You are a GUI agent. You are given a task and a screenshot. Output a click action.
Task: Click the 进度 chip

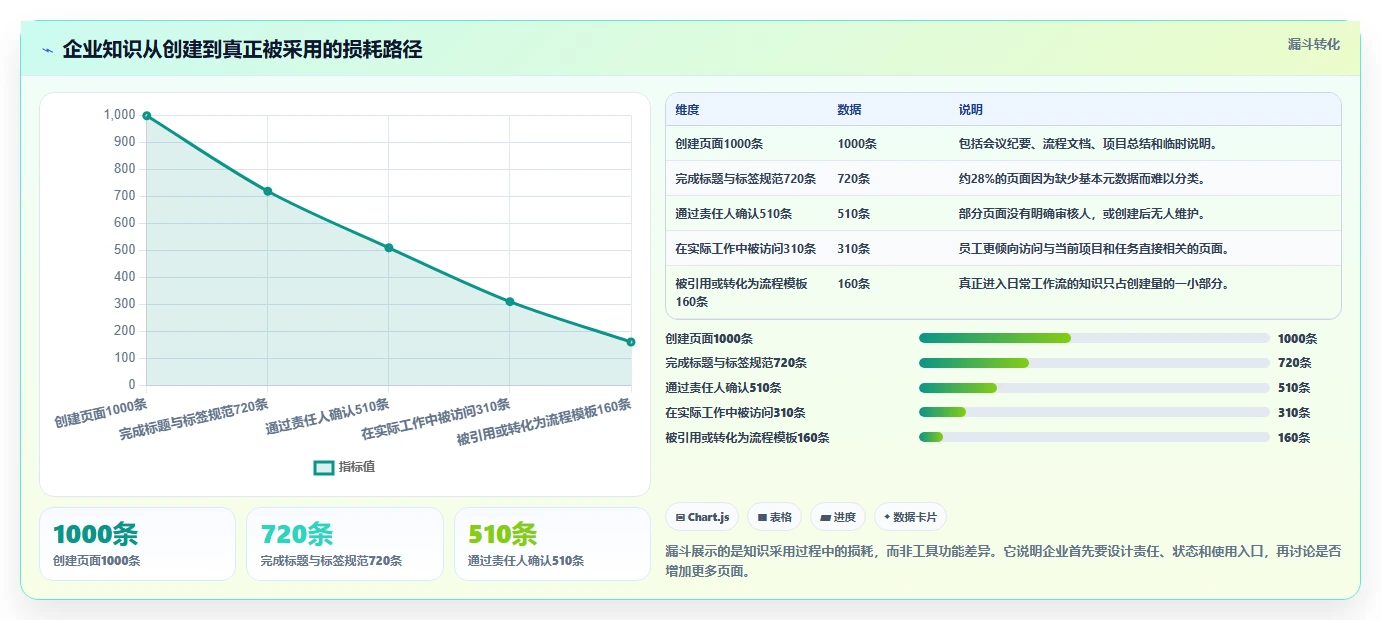point(838,517)
